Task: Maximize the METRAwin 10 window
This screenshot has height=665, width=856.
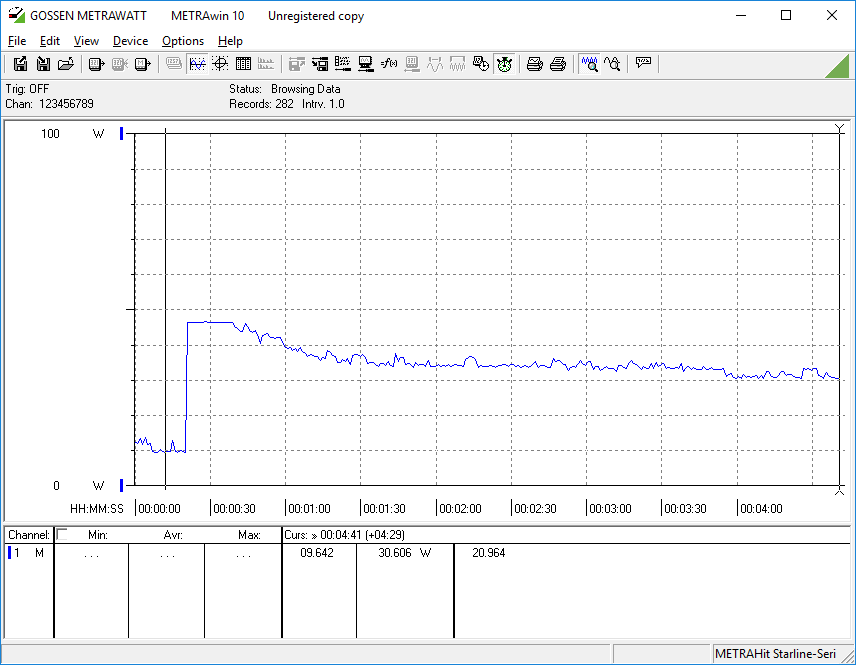Action: click(786, 15)
